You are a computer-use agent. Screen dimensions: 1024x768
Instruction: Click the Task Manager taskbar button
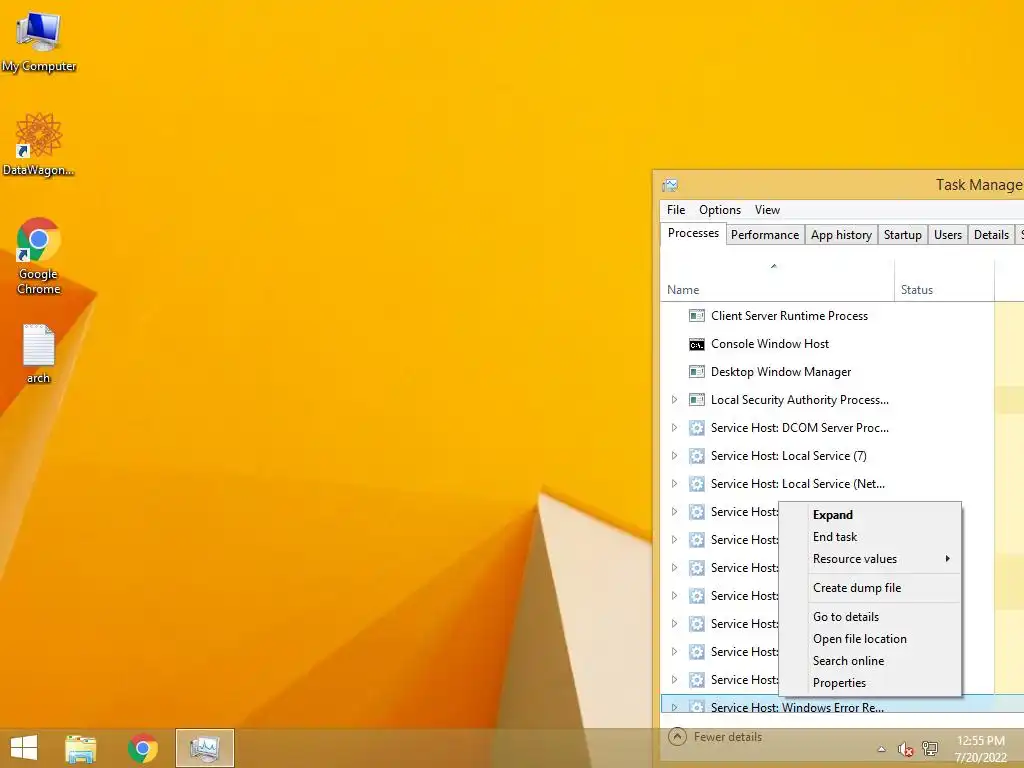pos(204,748)
